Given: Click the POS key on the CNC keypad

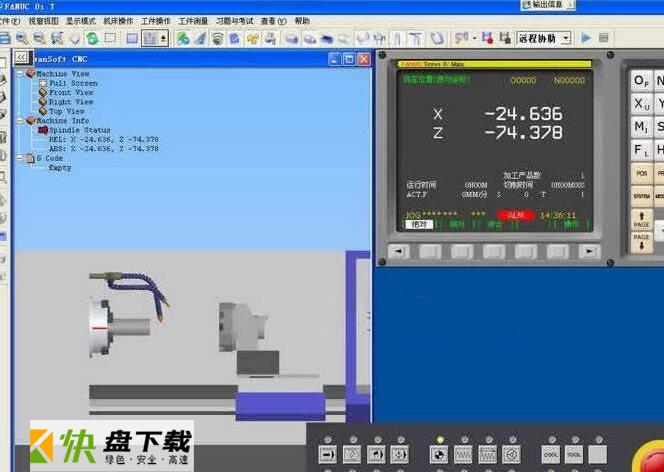Looking at the screenshot, I should click(x=642, y=174).
